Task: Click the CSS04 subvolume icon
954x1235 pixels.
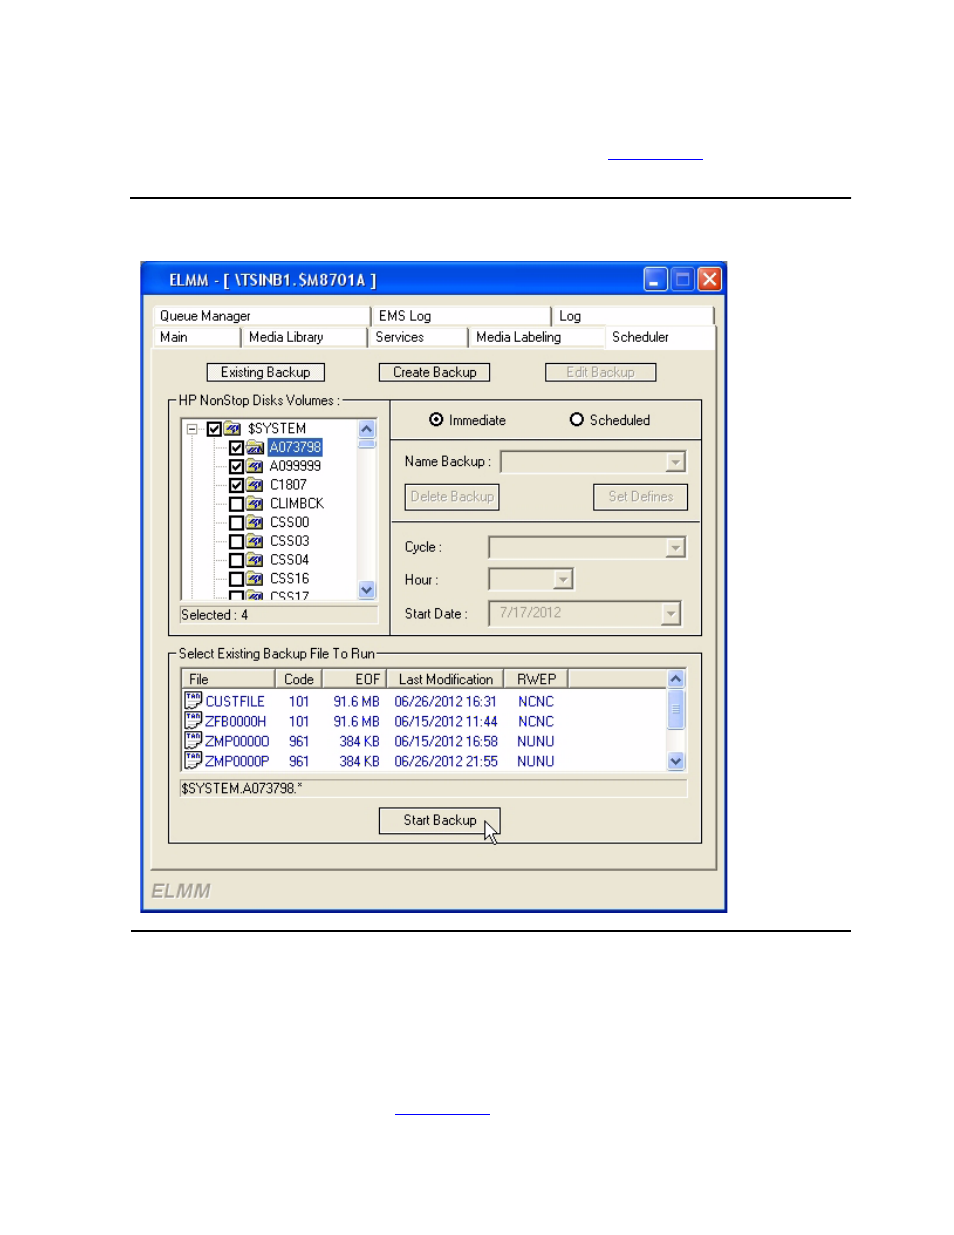Action: point(255,560)
